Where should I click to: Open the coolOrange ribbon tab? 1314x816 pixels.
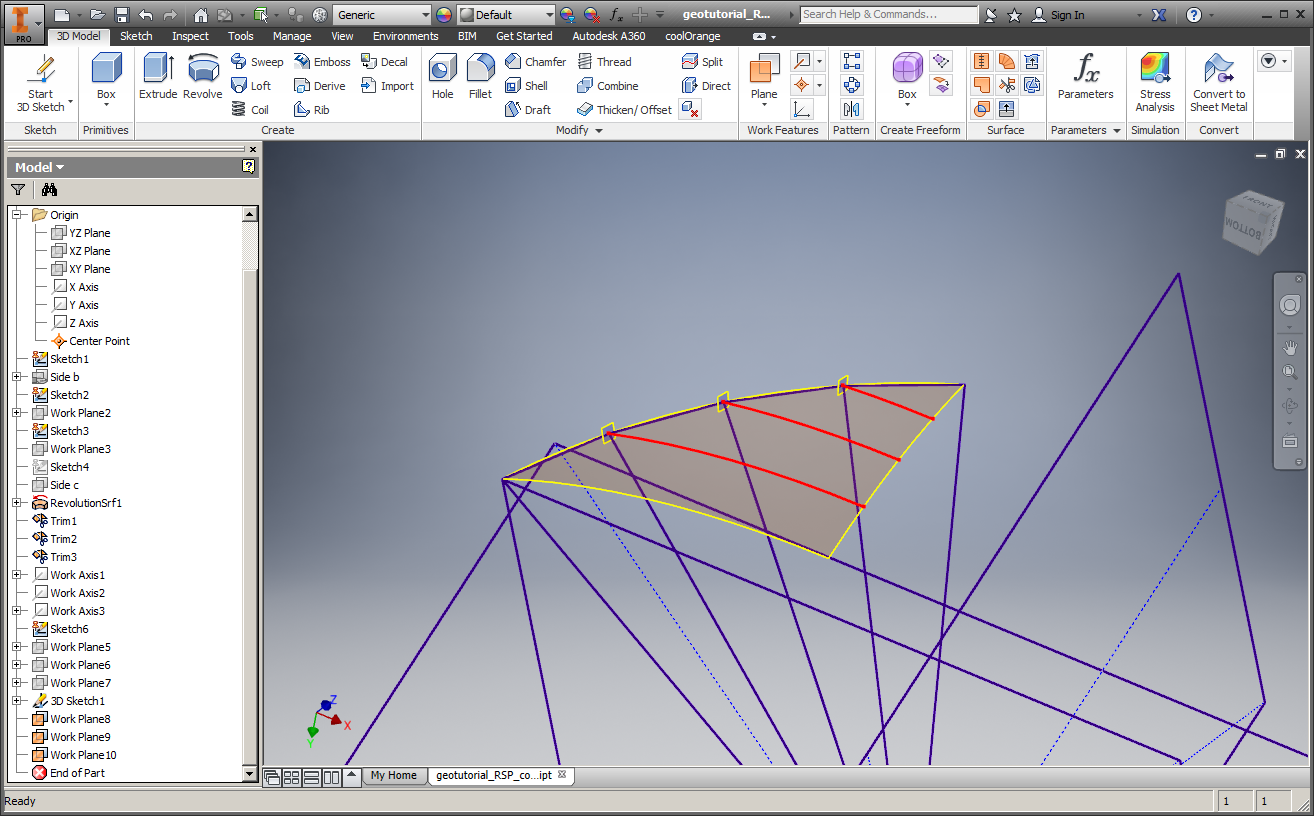point(693,36)
